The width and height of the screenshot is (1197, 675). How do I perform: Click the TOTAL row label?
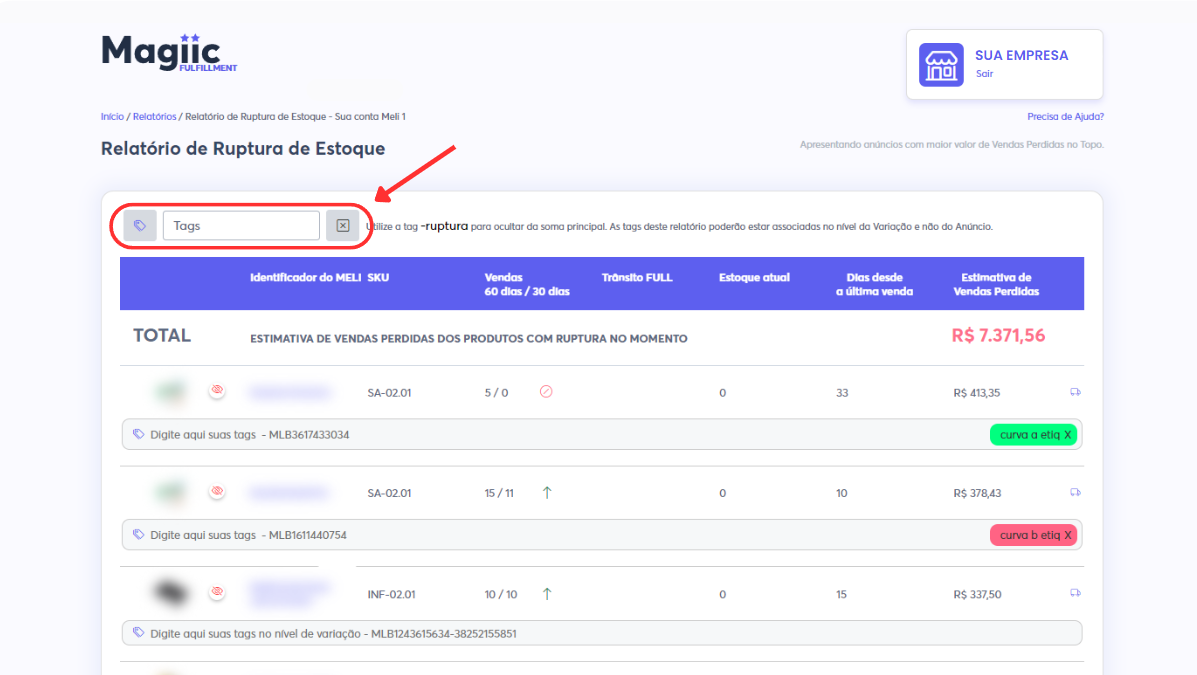(x=162, y=335)
